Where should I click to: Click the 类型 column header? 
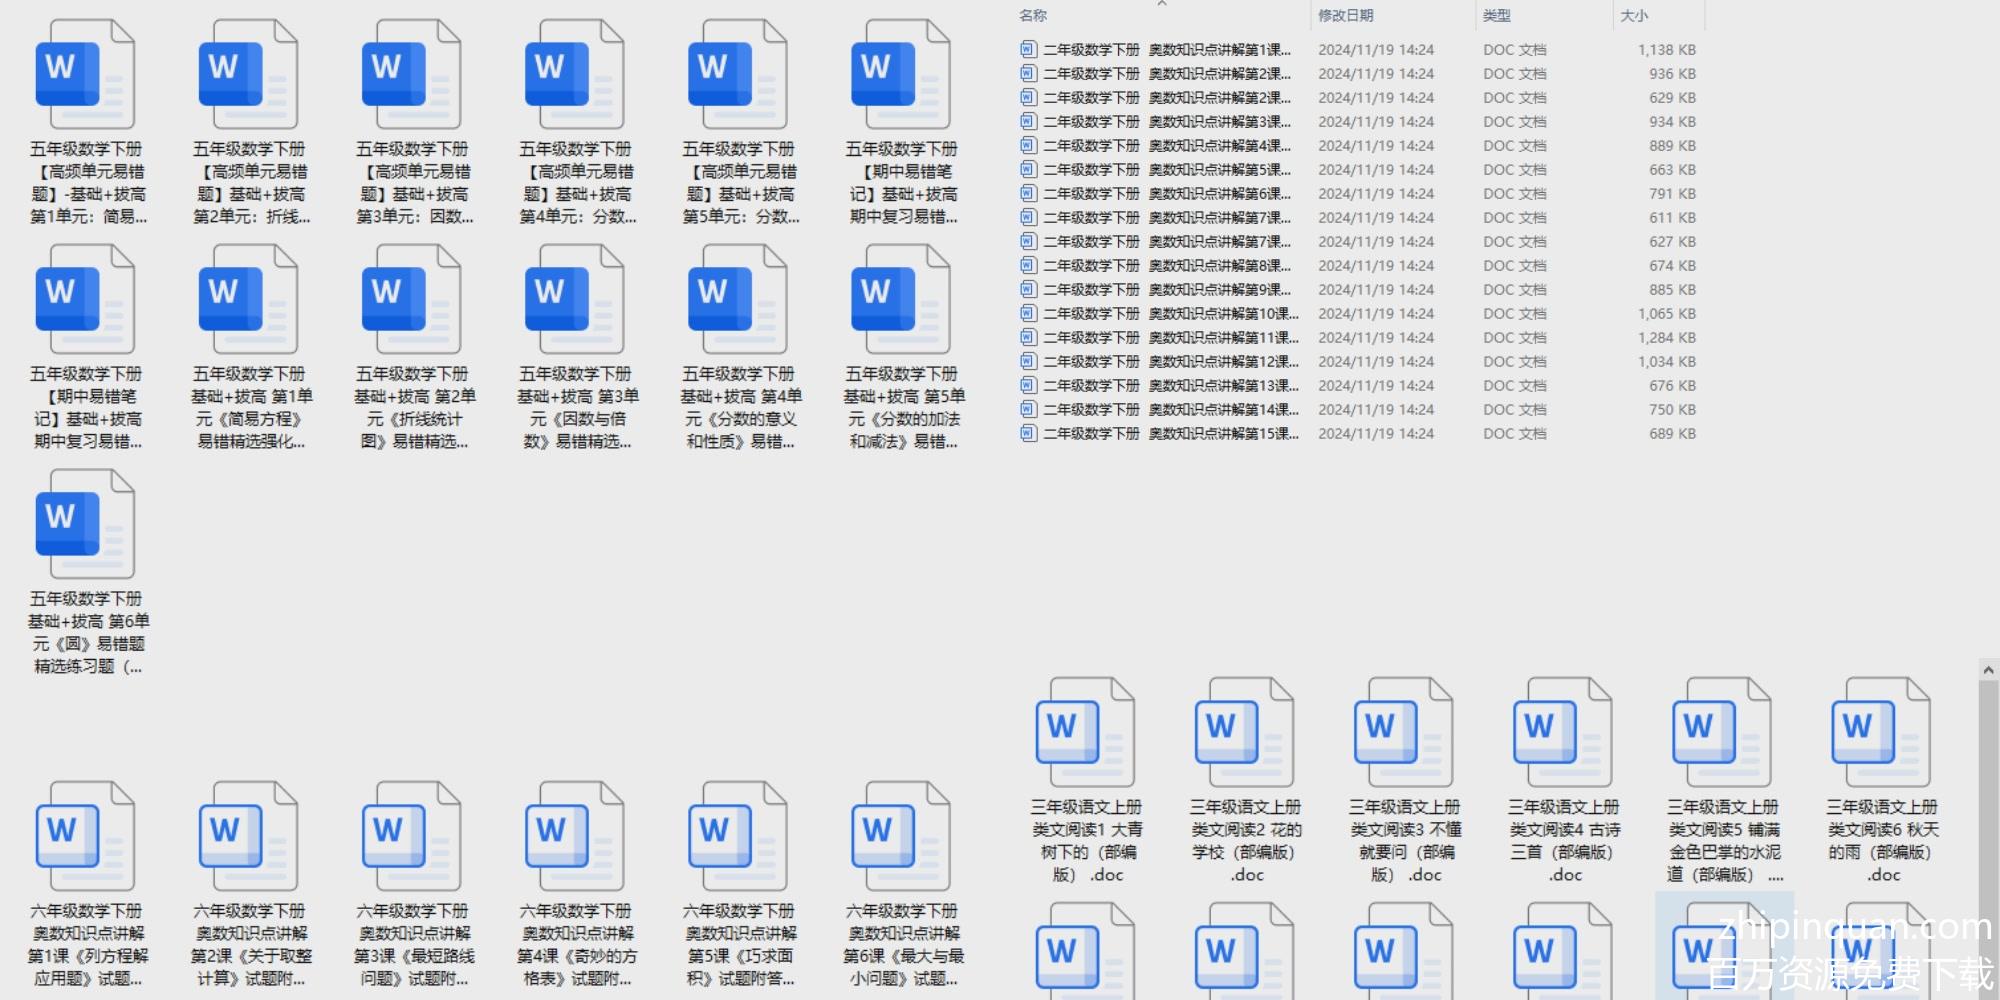1497,16
